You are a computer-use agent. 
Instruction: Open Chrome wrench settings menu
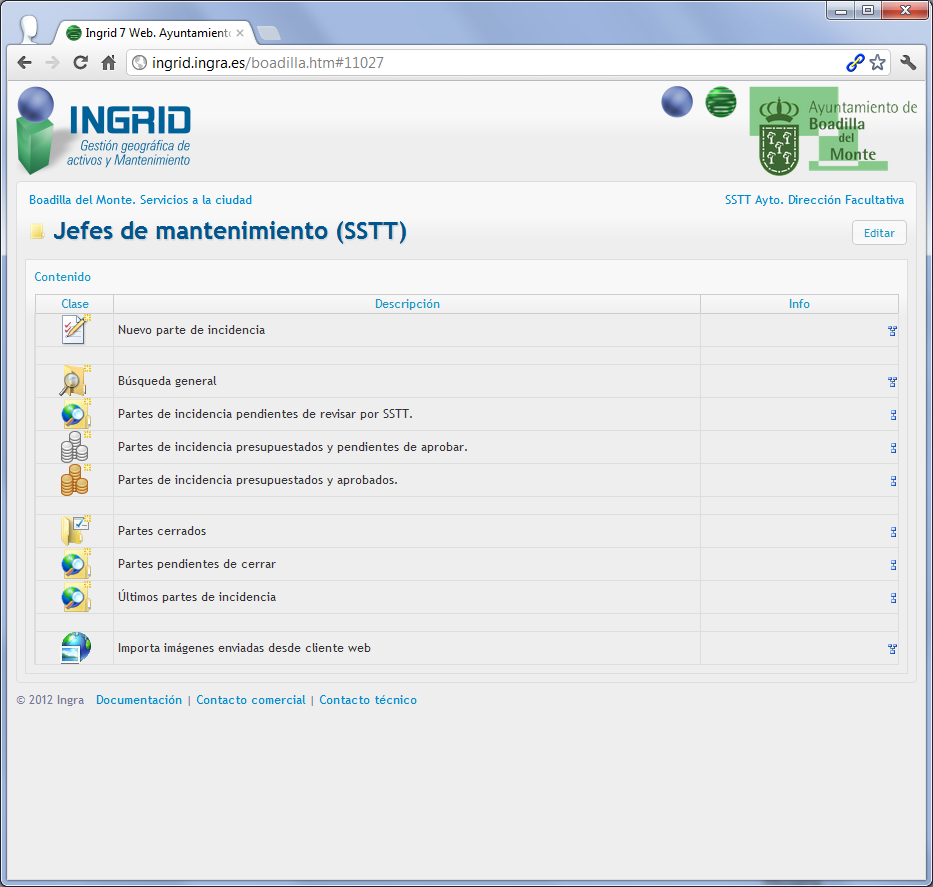[908, 63]
